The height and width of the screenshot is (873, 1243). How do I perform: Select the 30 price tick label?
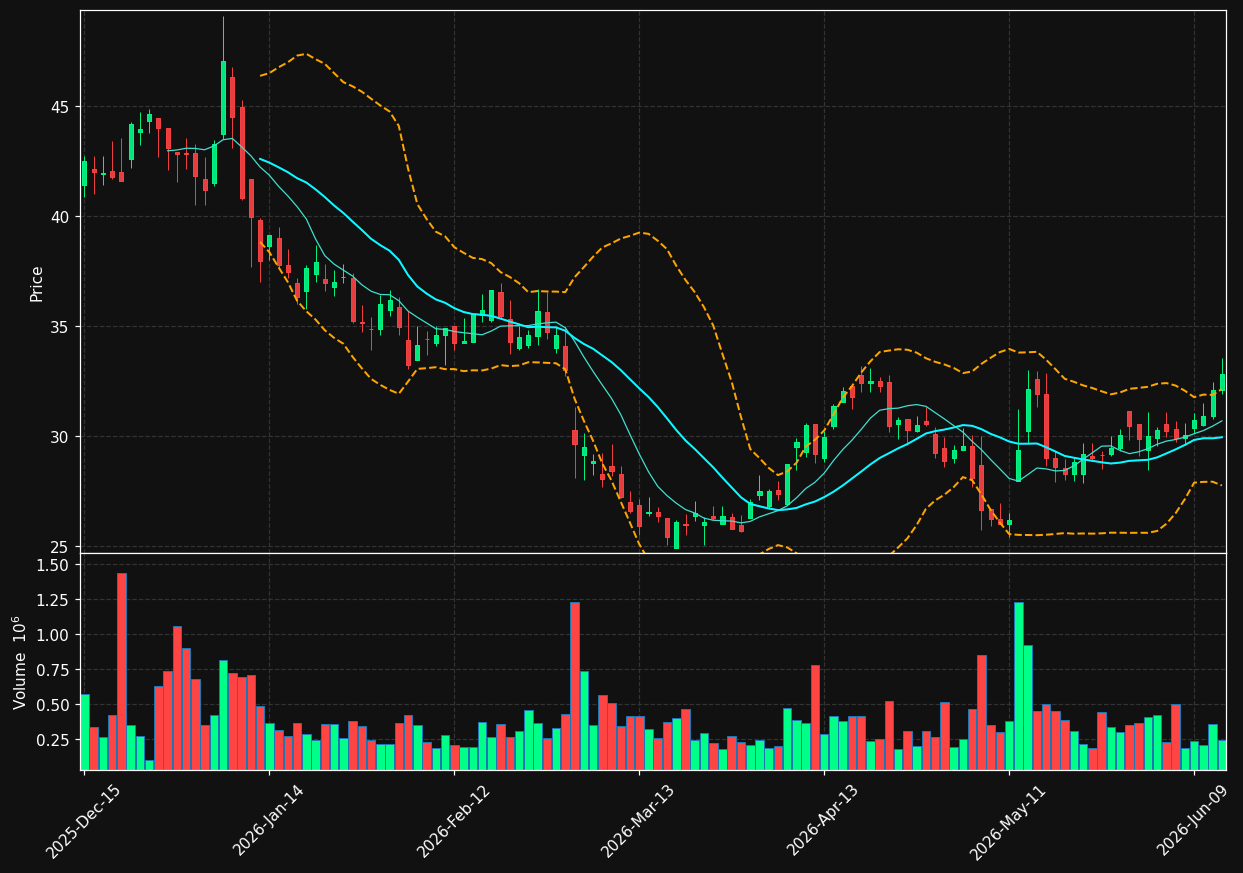(x=60, y=437)
